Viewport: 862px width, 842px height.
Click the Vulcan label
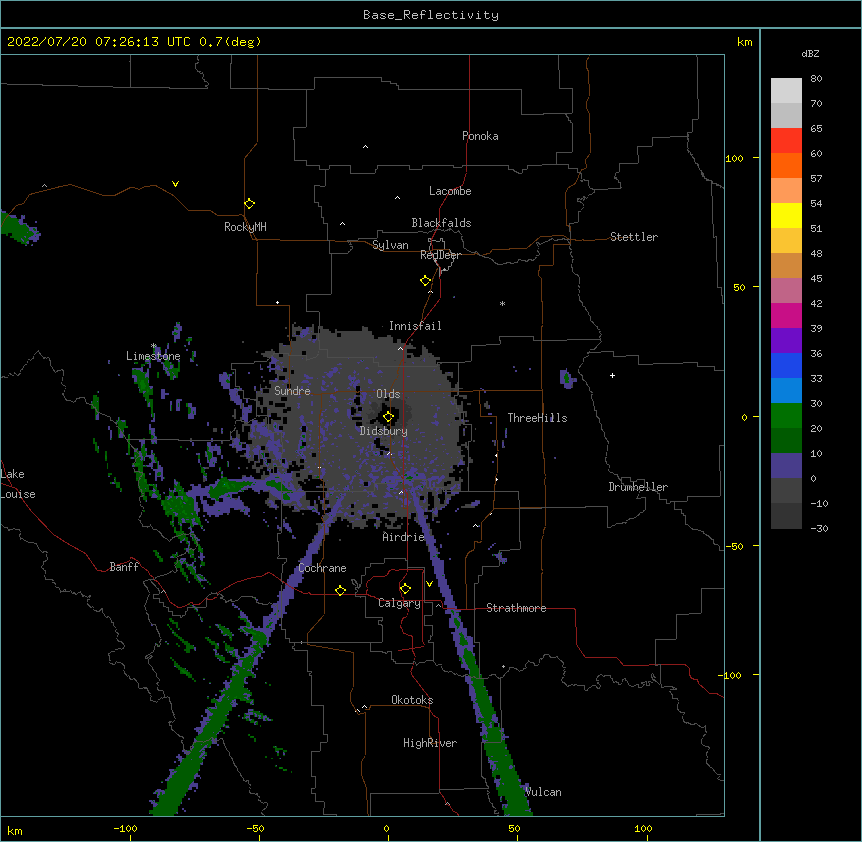pyautogui.click(x=543, y=792)
